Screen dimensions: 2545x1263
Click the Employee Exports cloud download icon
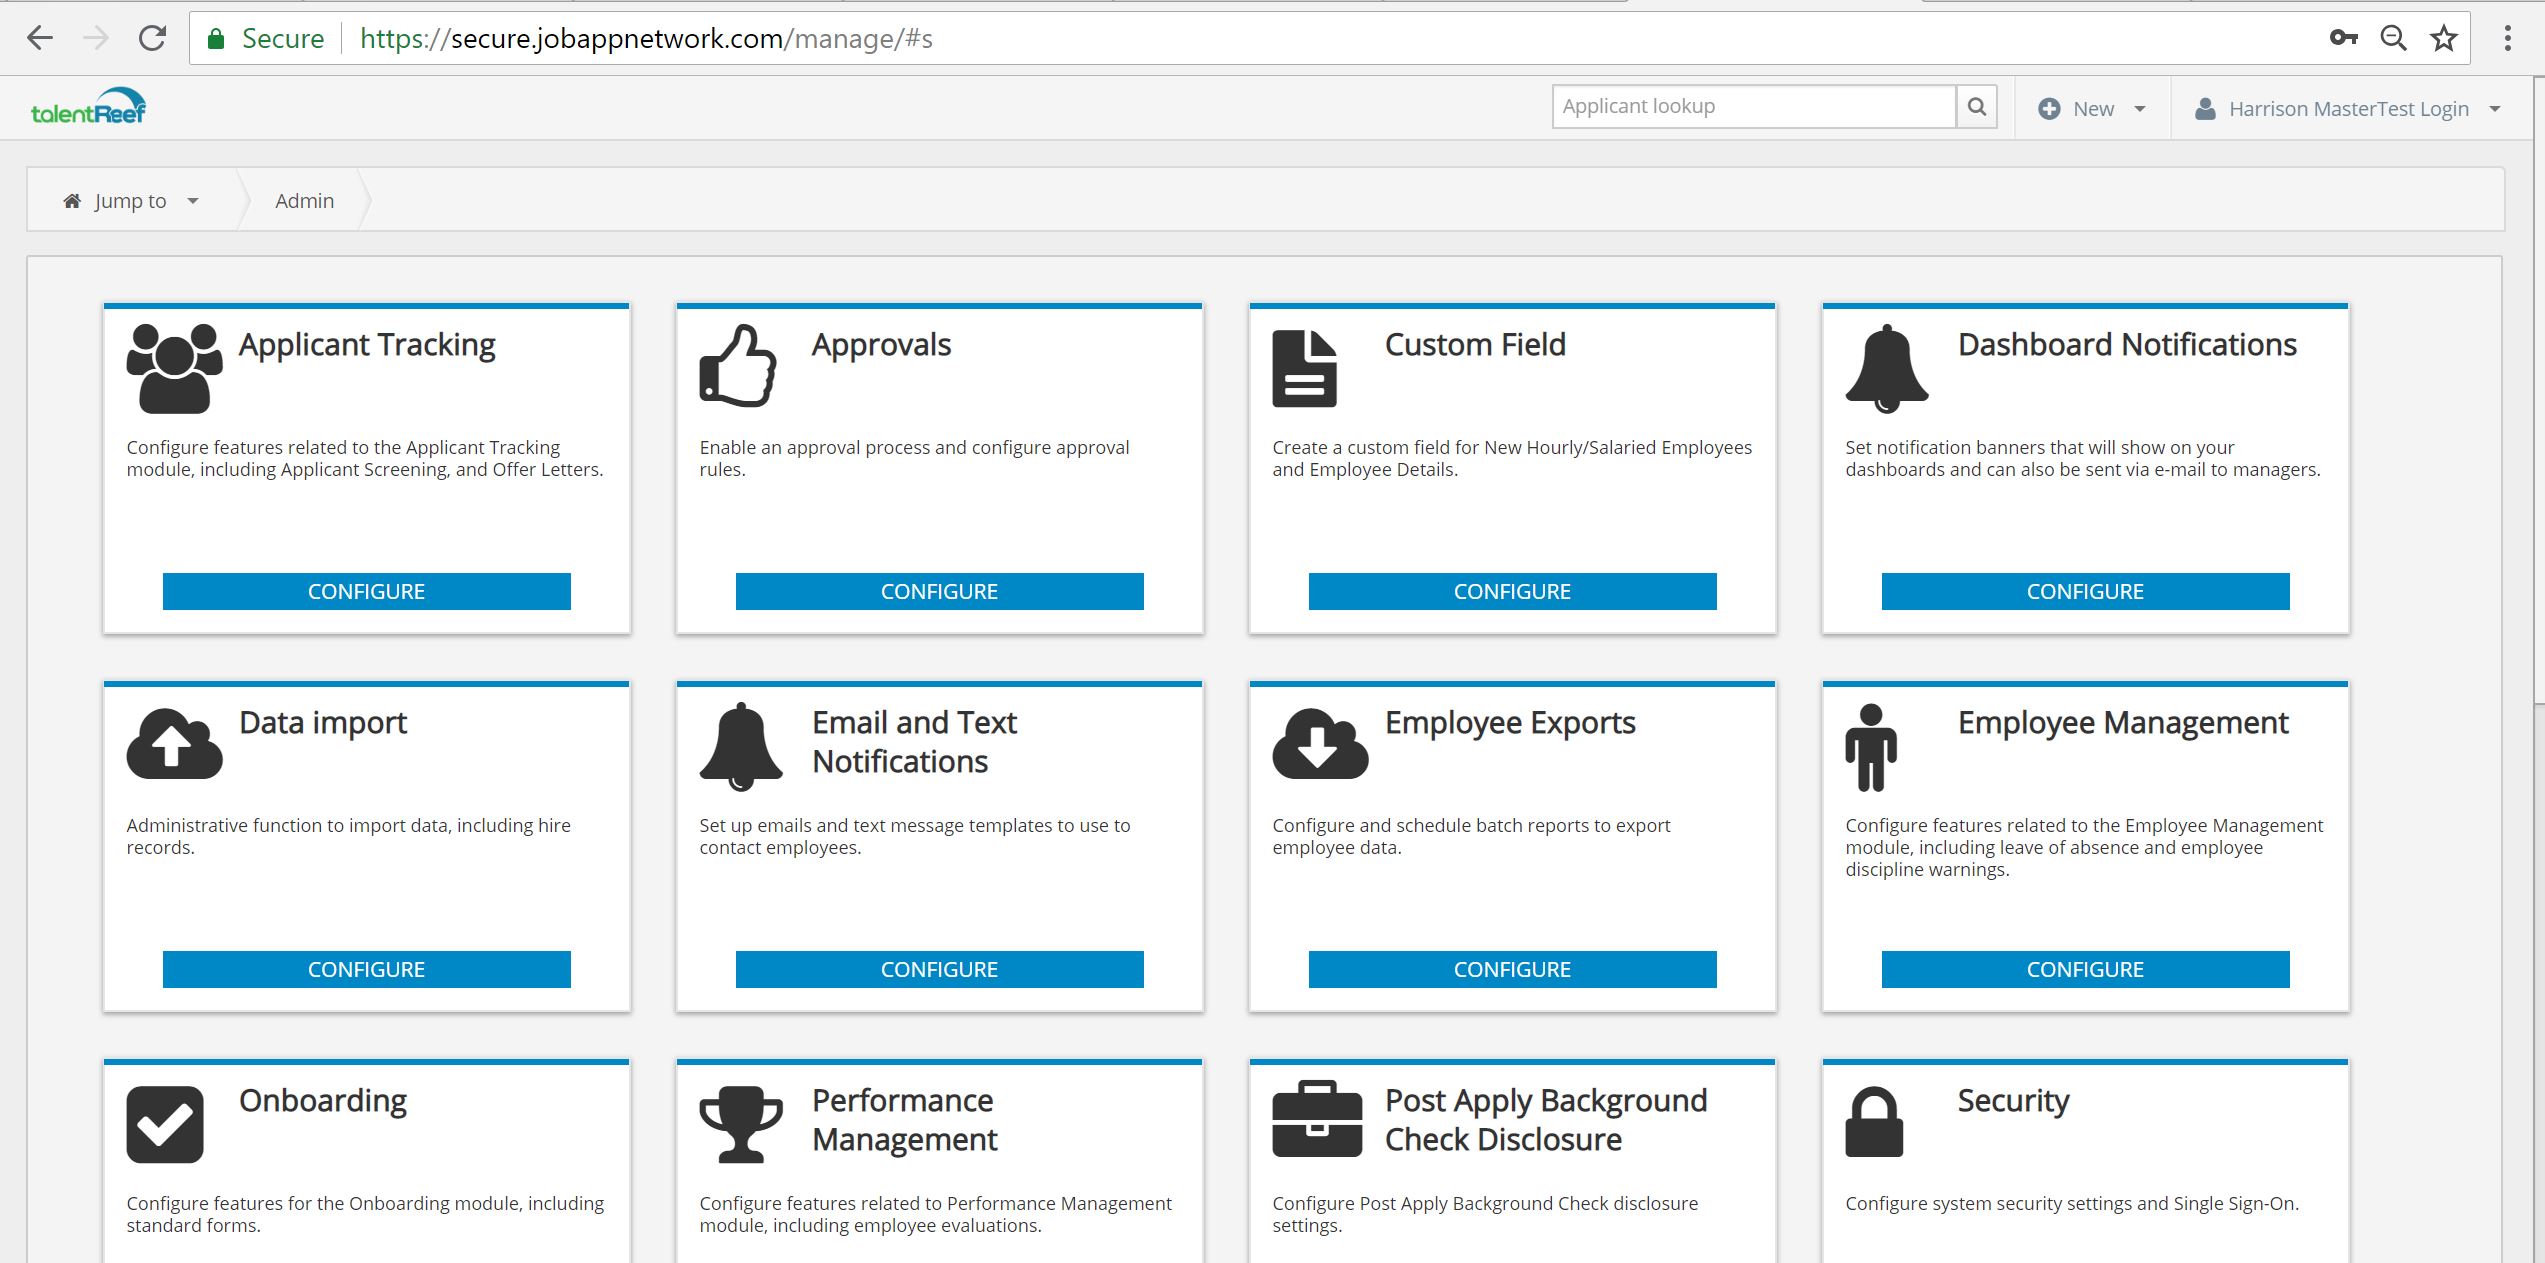pos(1319,744)
